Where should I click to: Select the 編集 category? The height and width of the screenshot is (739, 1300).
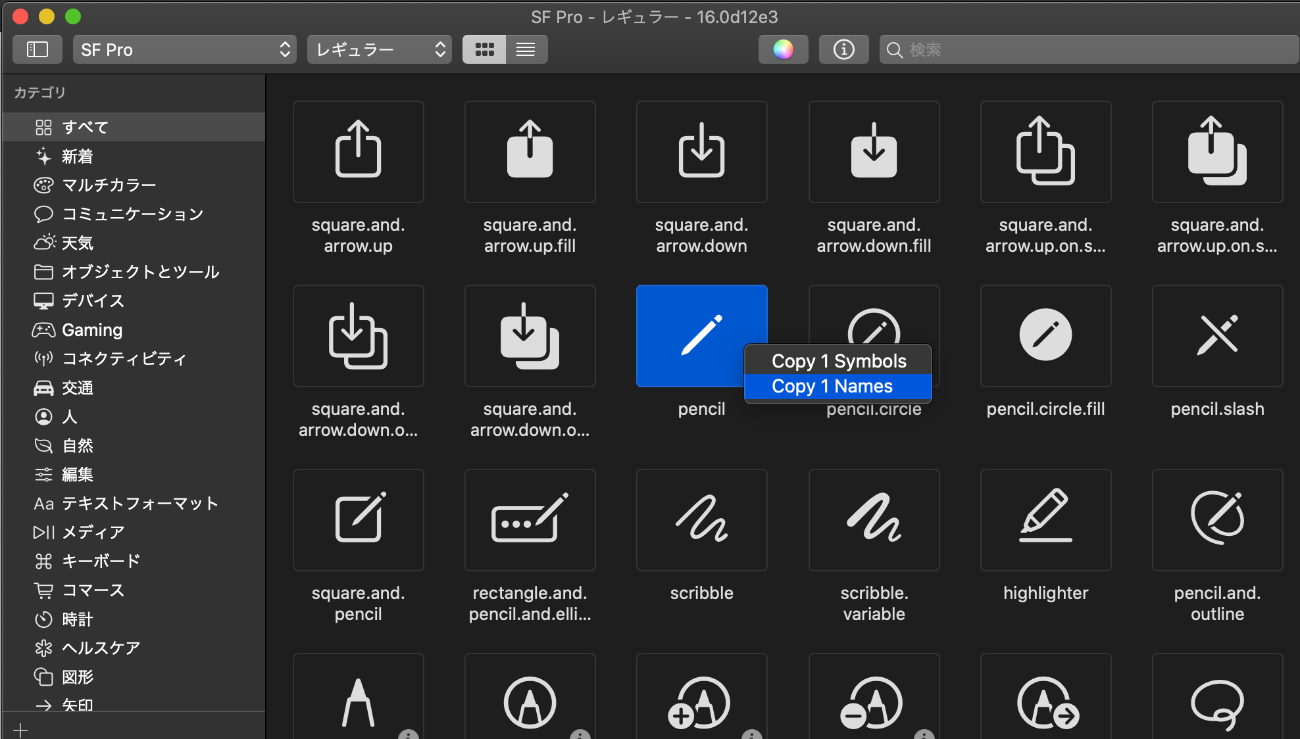133,475
